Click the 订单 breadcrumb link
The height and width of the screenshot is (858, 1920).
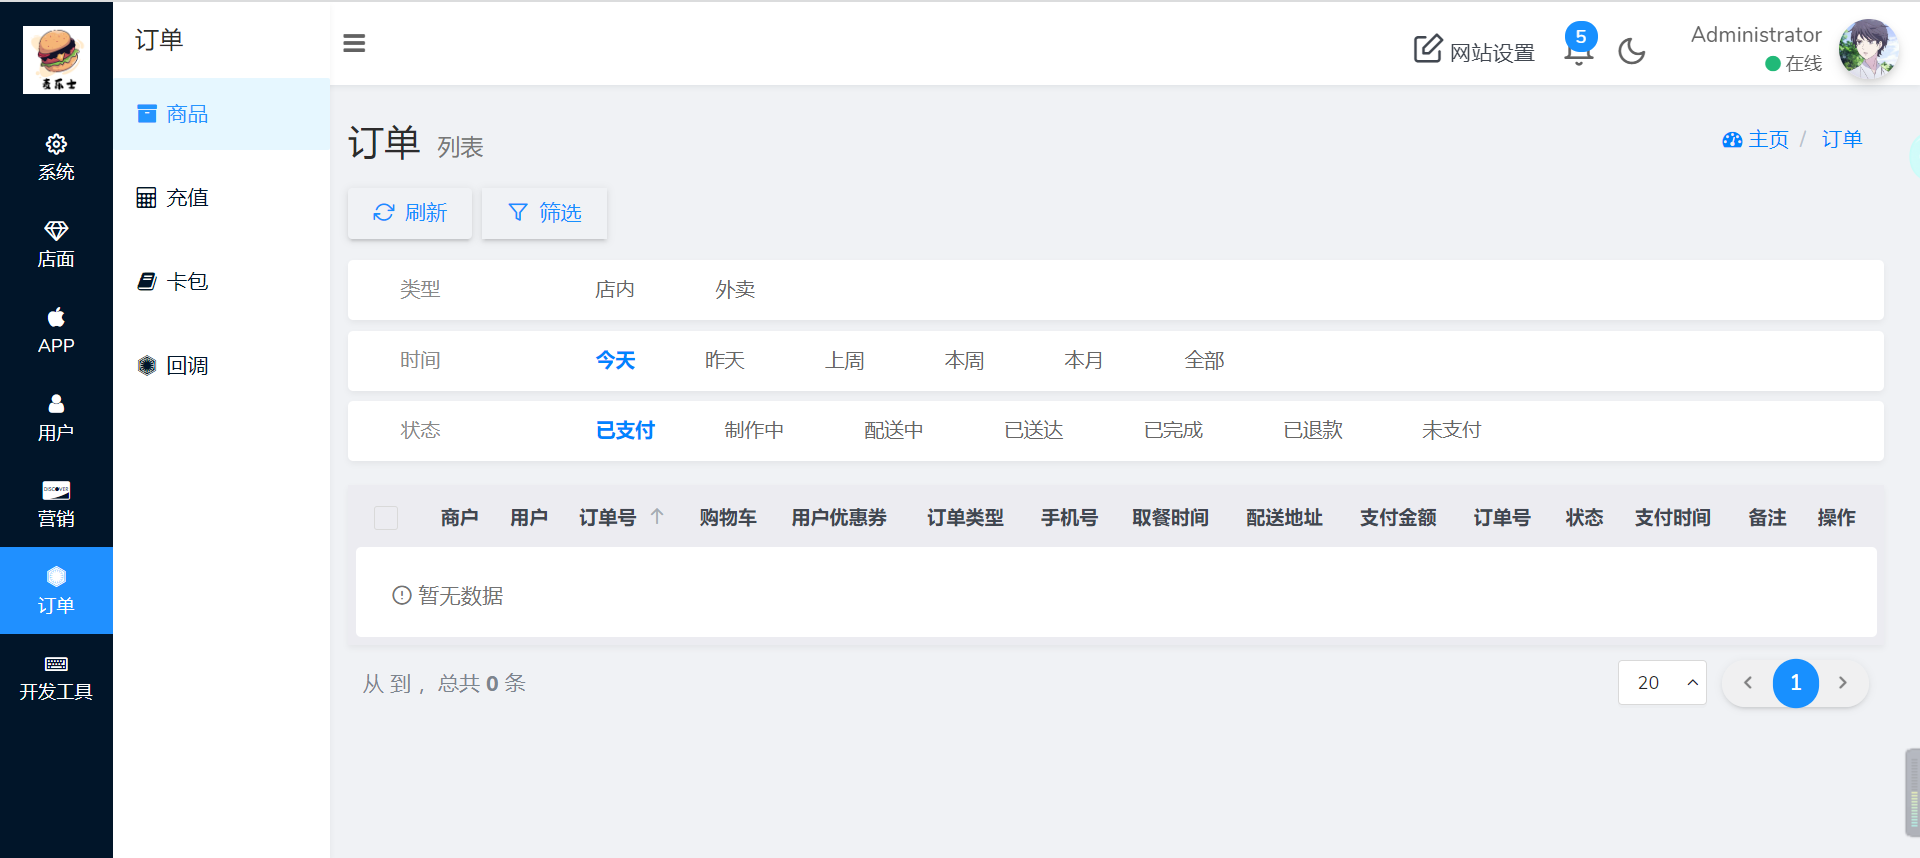point(1842,140)
